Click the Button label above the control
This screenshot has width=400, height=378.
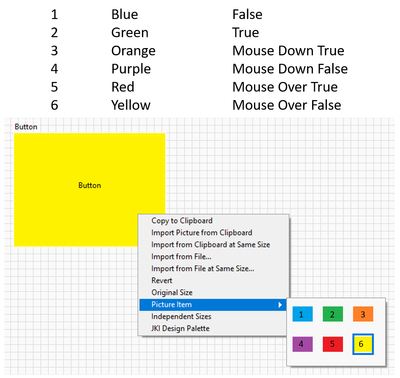pyautogui.click(x=26, y=127)
